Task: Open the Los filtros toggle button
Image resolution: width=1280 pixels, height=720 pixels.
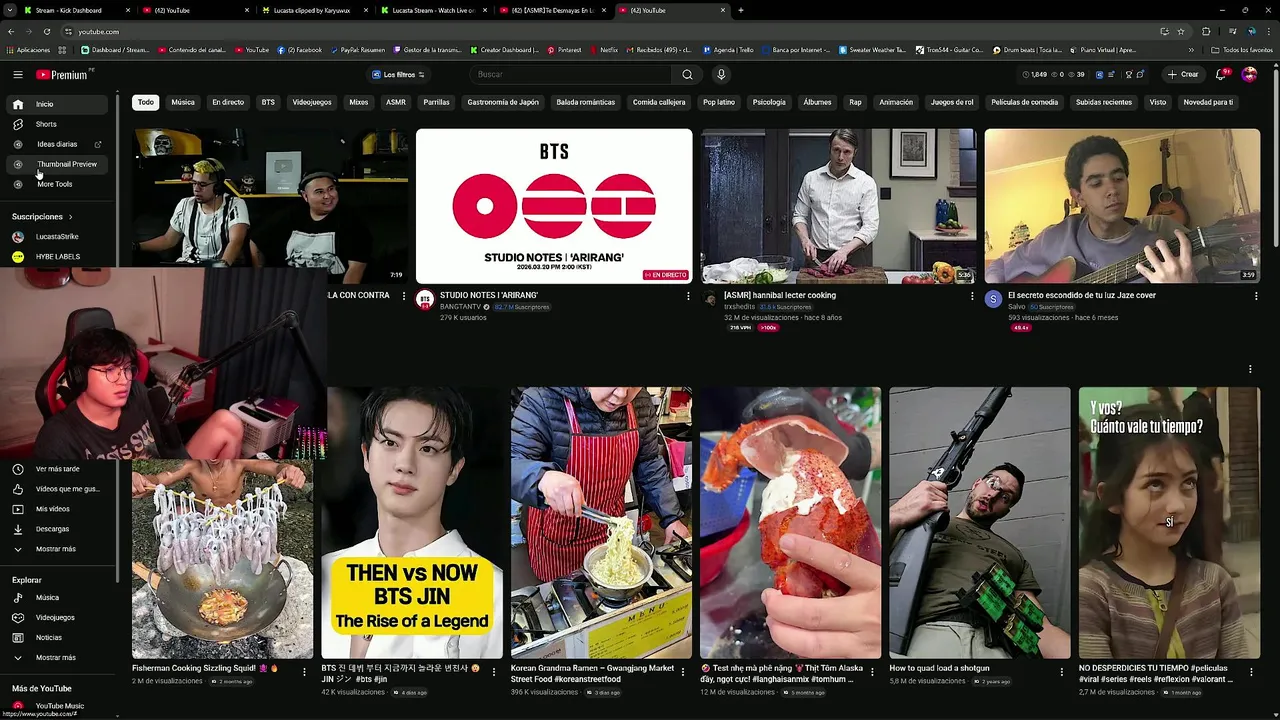Action: click(x=398, y=75)
